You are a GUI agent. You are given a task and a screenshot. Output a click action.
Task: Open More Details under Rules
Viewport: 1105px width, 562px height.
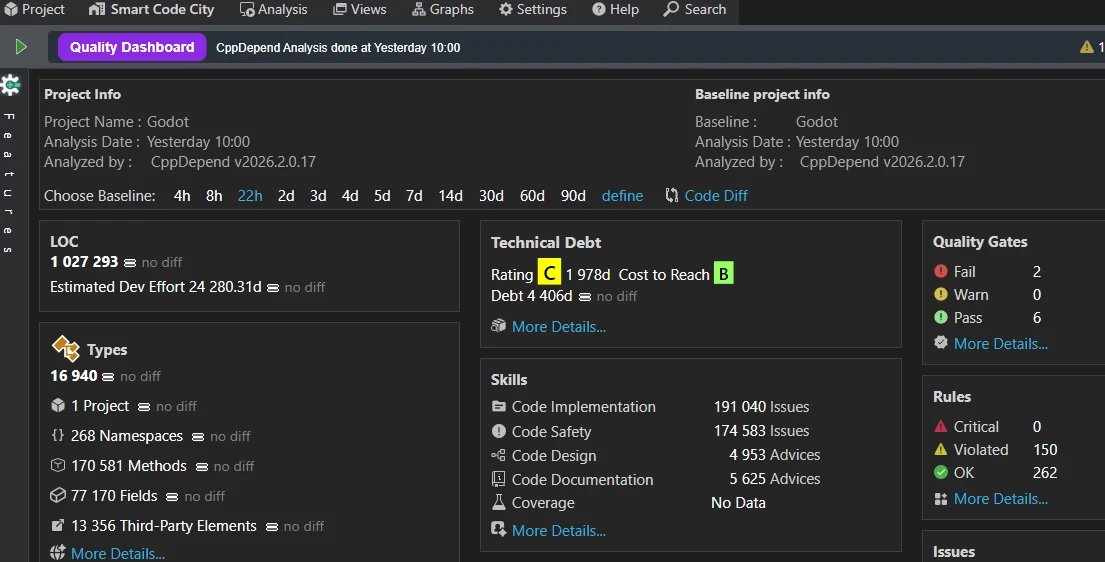coord(1001,499)
